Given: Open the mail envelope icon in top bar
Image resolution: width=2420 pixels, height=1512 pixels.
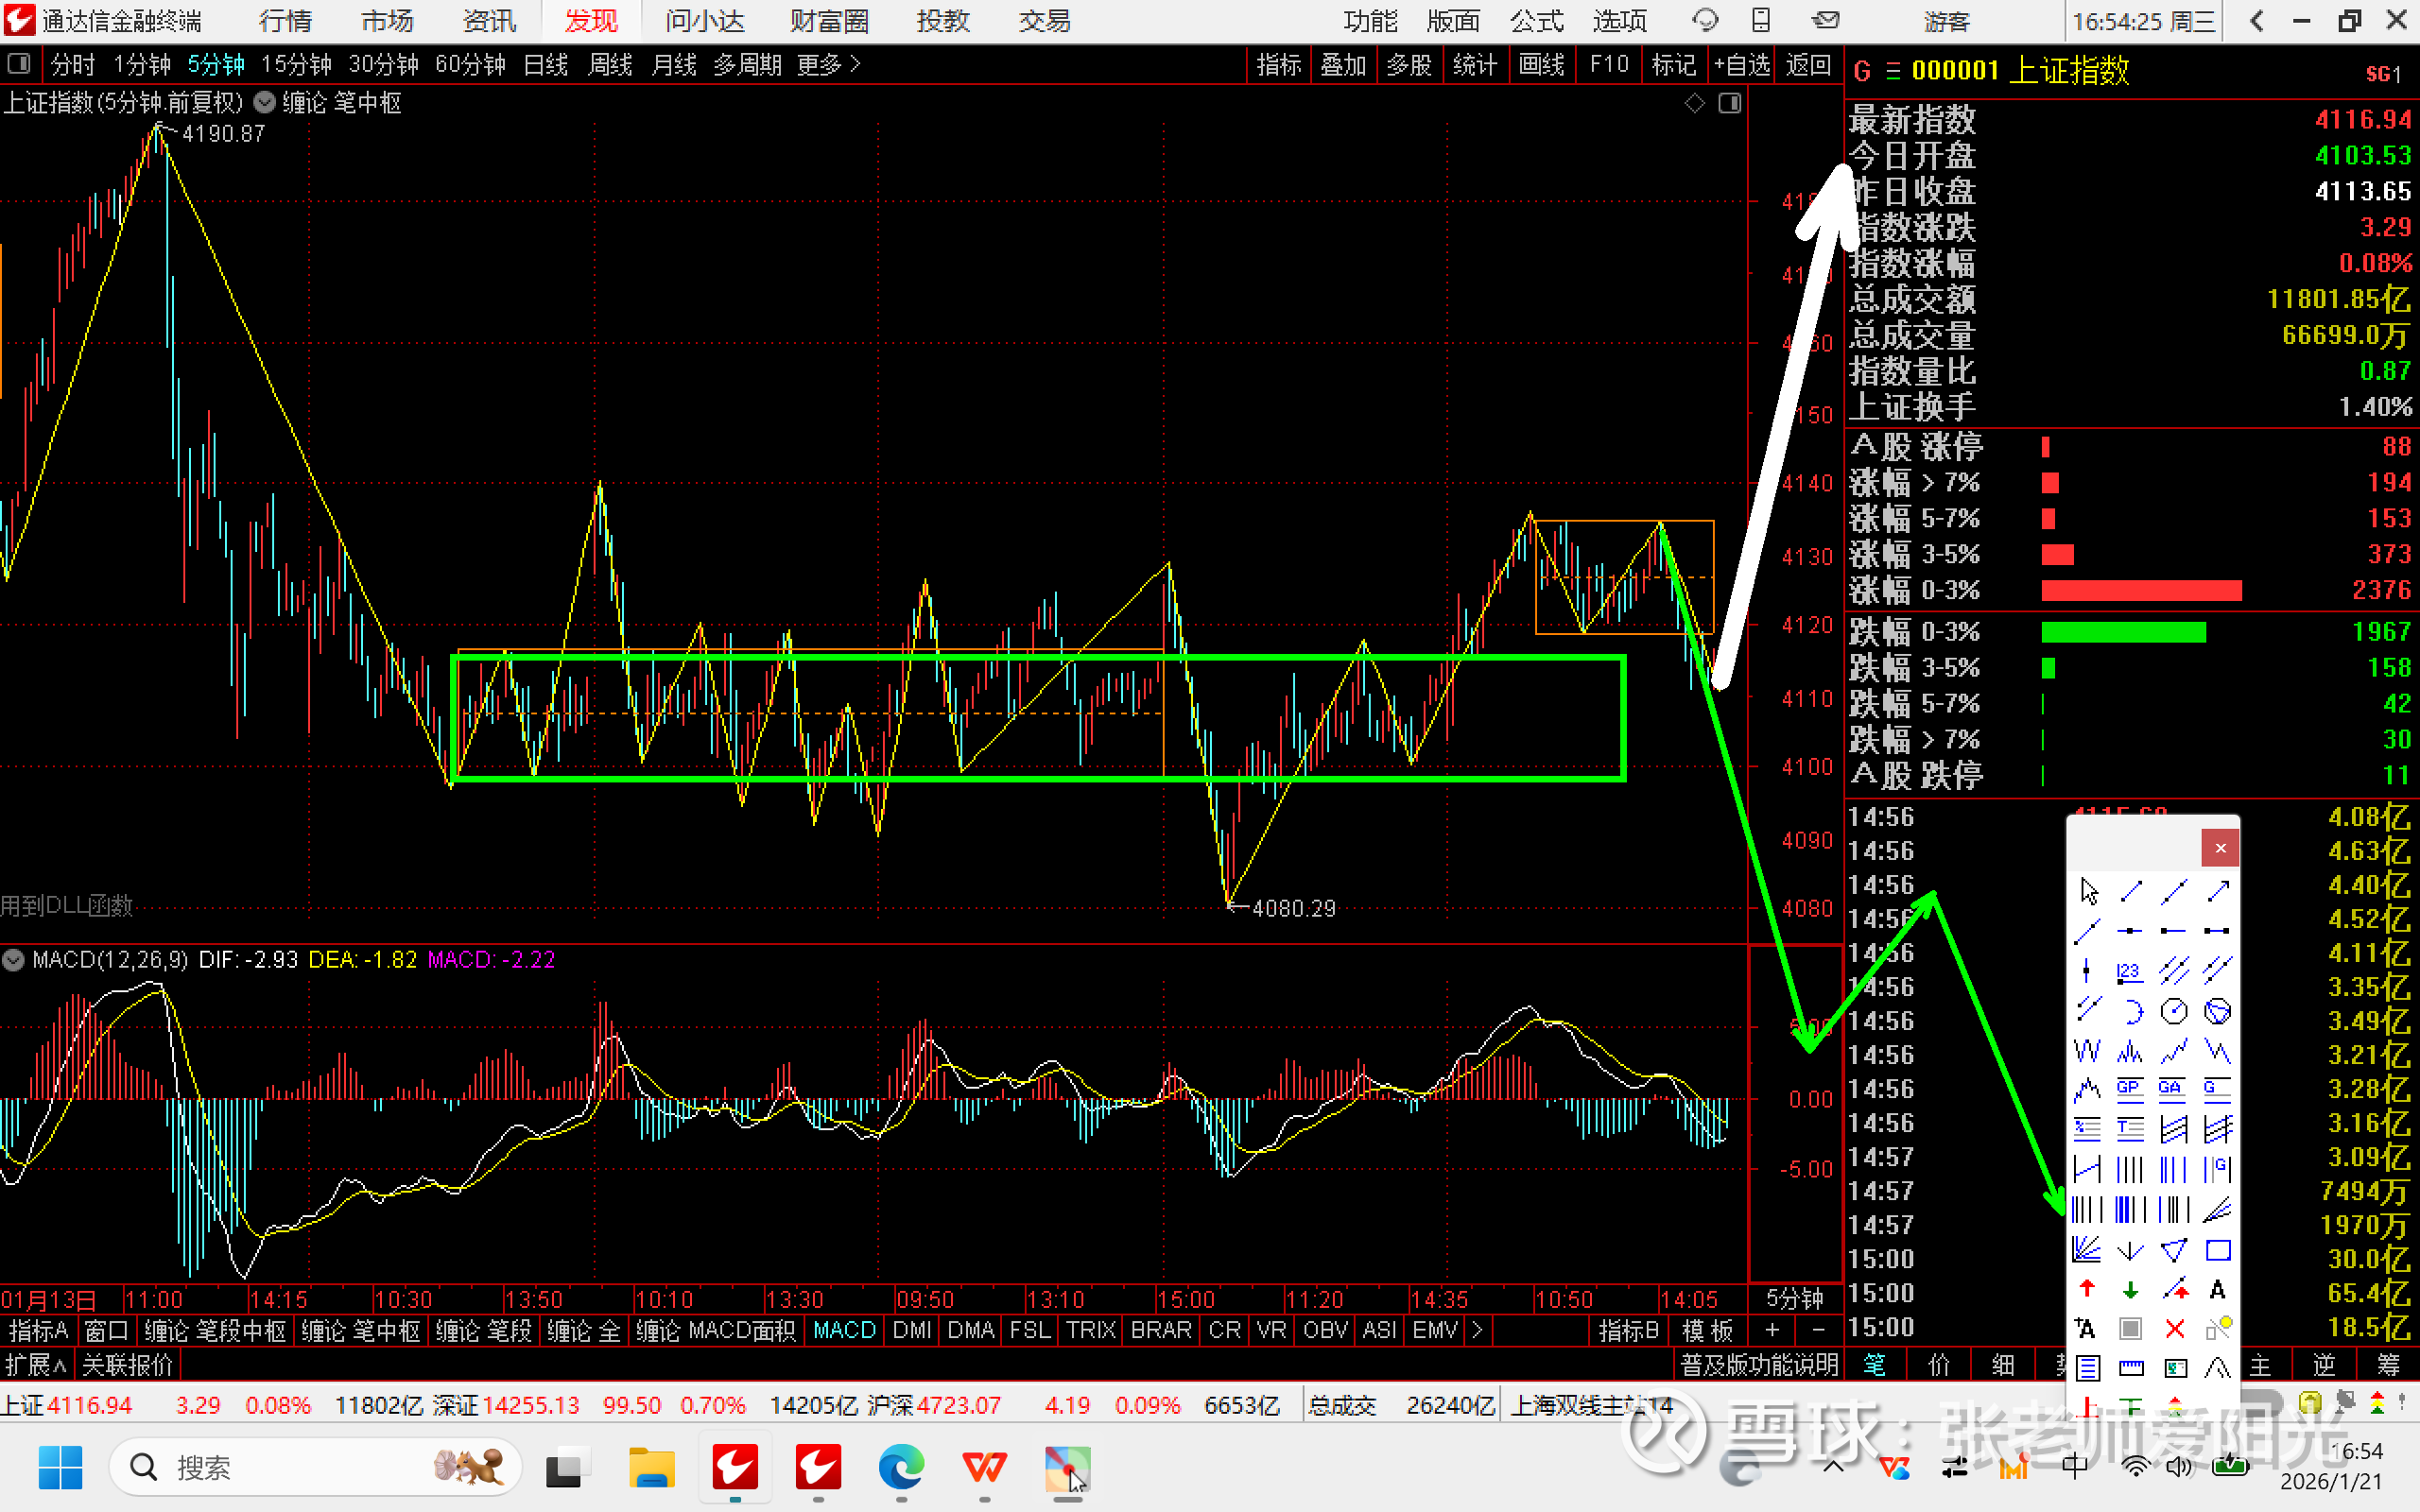Looking at the screenshot, I should tap(1826, 21).
